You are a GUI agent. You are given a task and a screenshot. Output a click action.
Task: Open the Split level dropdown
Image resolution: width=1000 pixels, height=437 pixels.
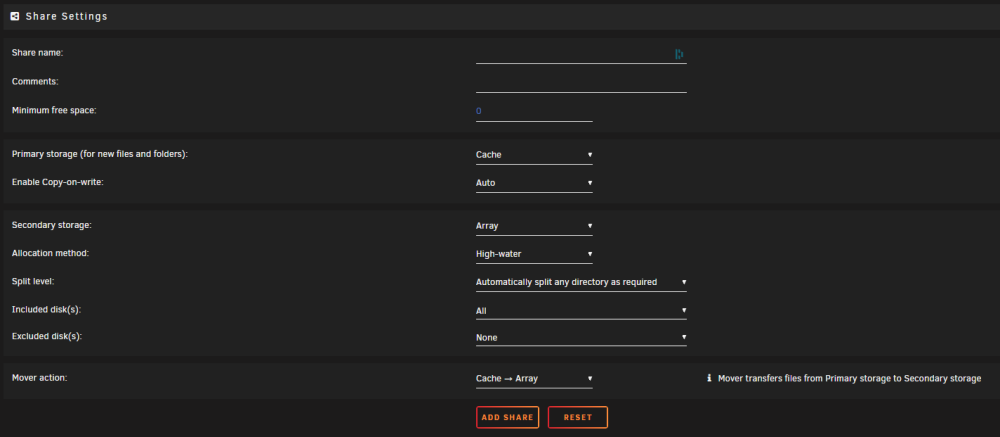coord(581,282)
